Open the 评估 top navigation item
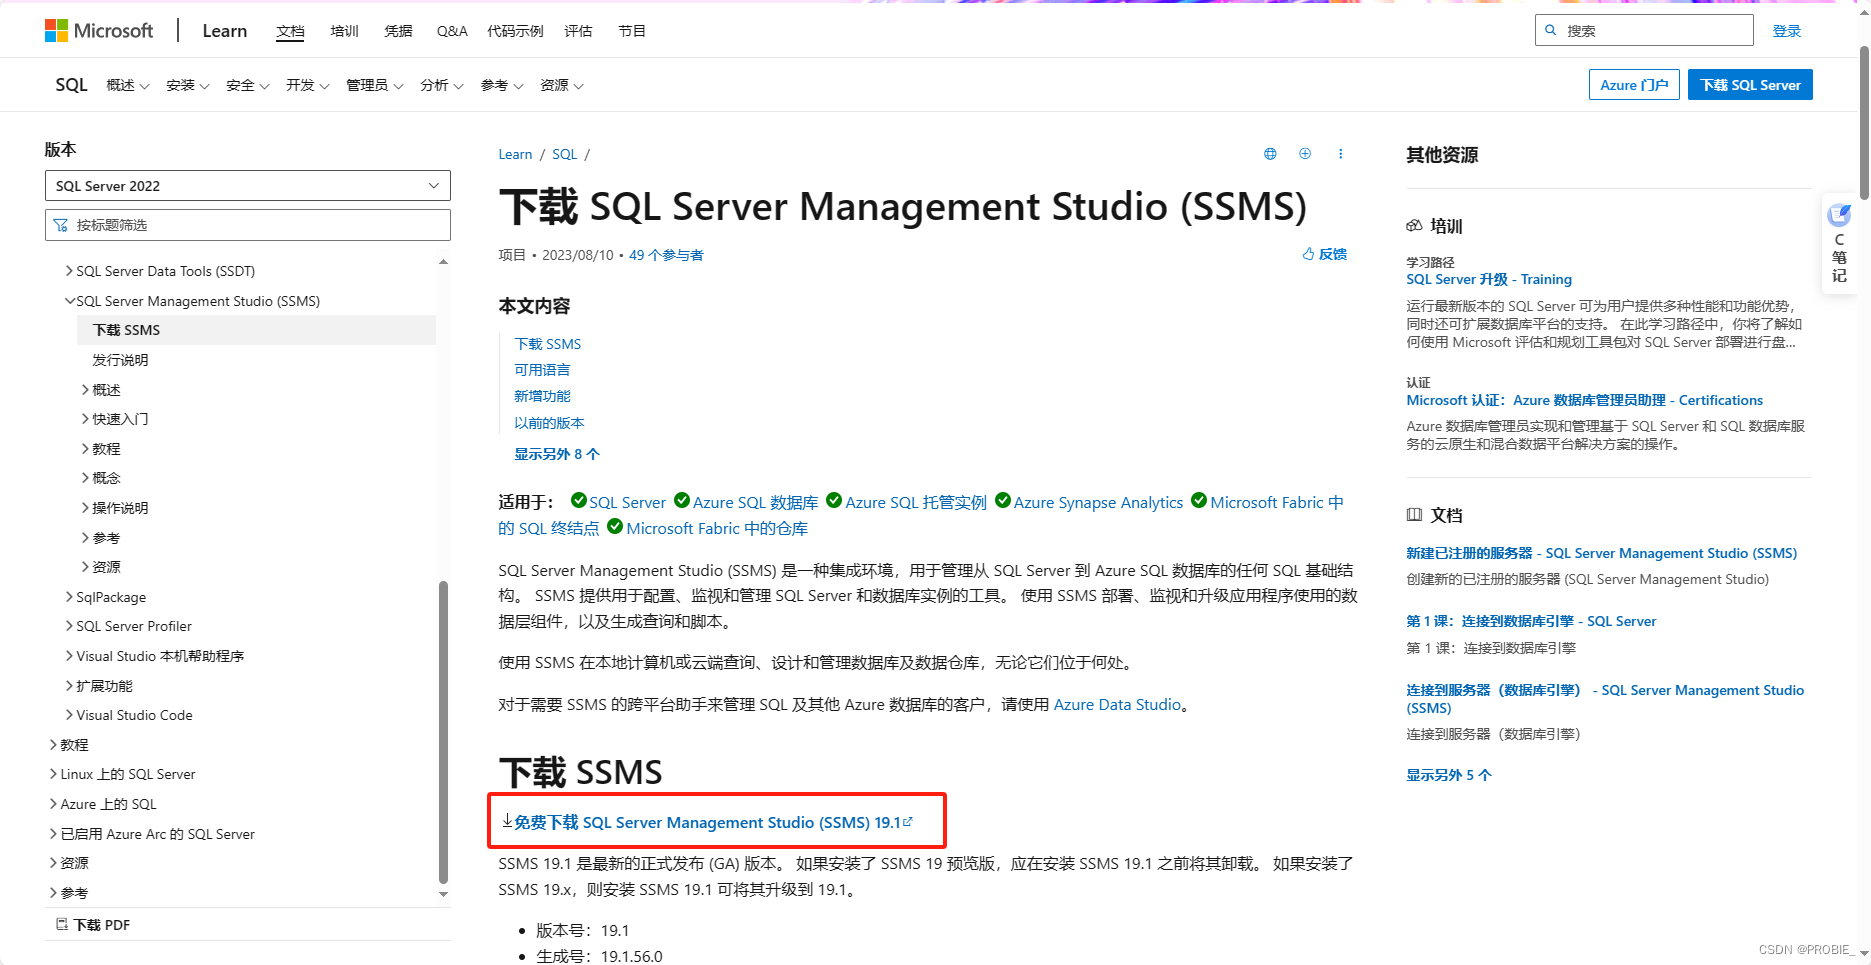Image resolution: width=1871 pixels, height=965 pixels. click(x=578, y=31)
